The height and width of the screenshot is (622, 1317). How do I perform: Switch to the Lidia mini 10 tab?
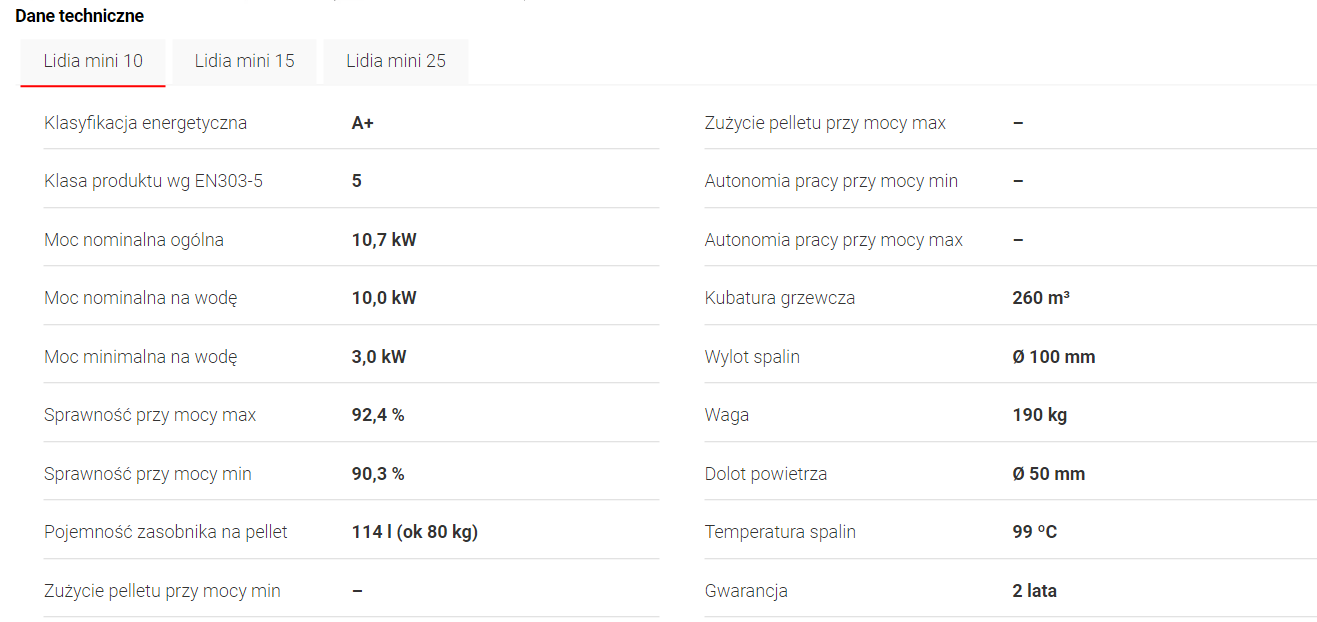pyautogui.click(x=93, y=61)
